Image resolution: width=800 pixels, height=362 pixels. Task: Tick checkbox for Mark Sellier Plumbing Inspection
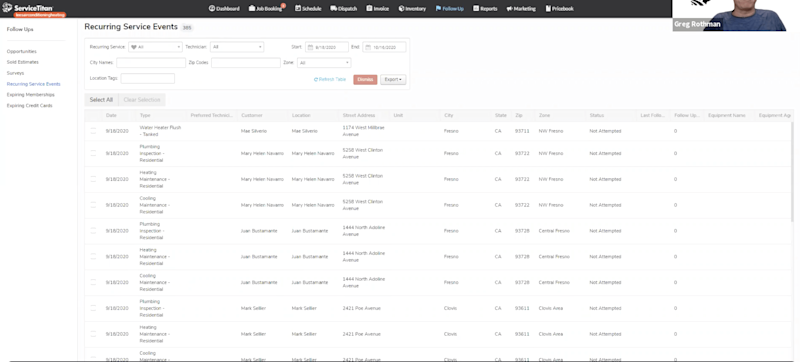point(93,308)
